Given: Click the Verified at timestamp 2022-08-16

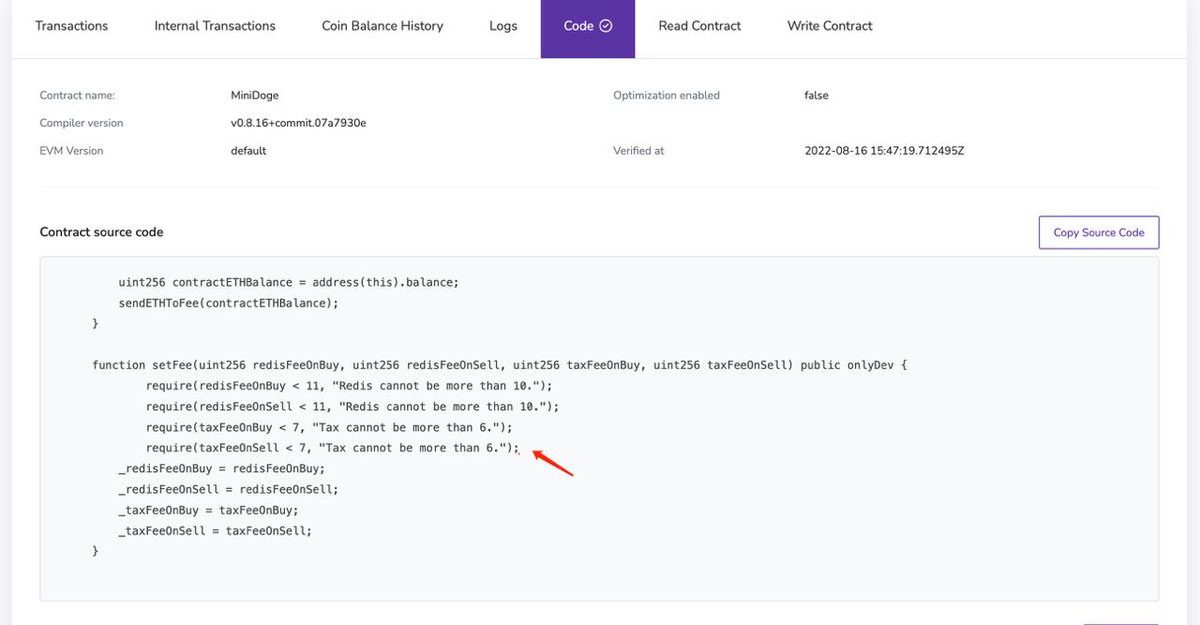Looking at the screenshot, I should [884, 151].
